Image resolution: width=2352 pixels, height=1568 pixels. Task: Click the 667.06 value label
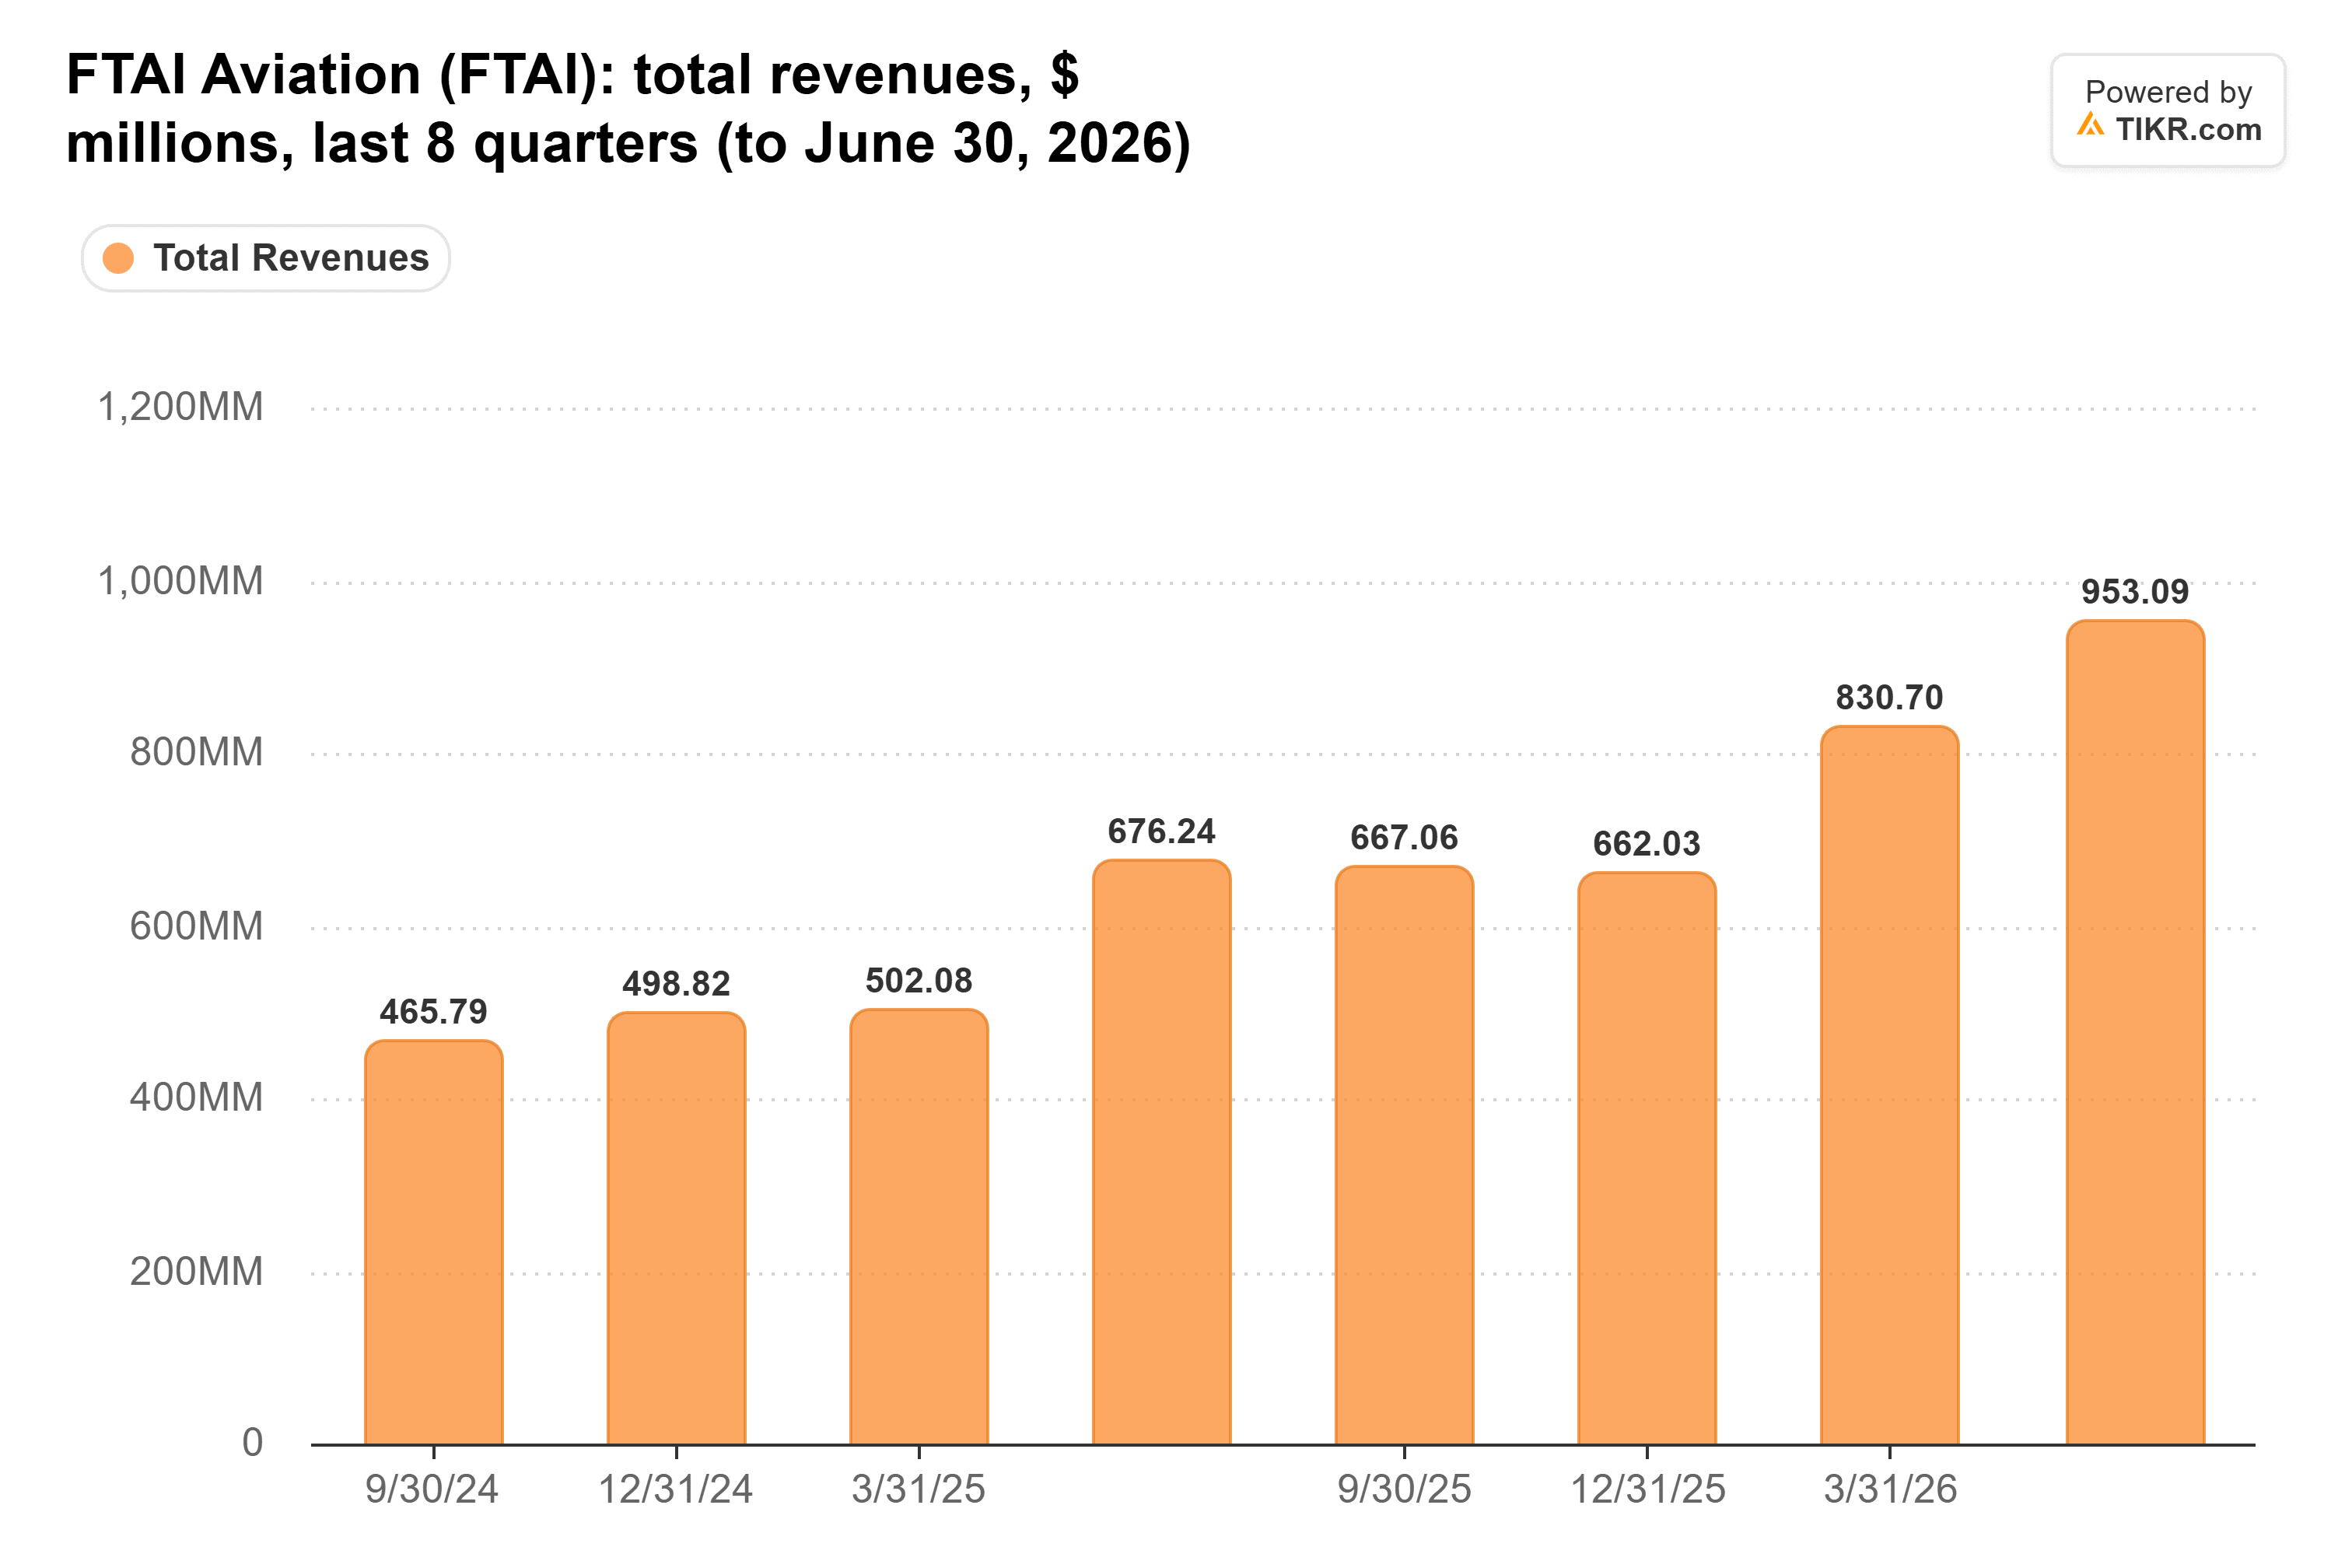click(1405, 838)
